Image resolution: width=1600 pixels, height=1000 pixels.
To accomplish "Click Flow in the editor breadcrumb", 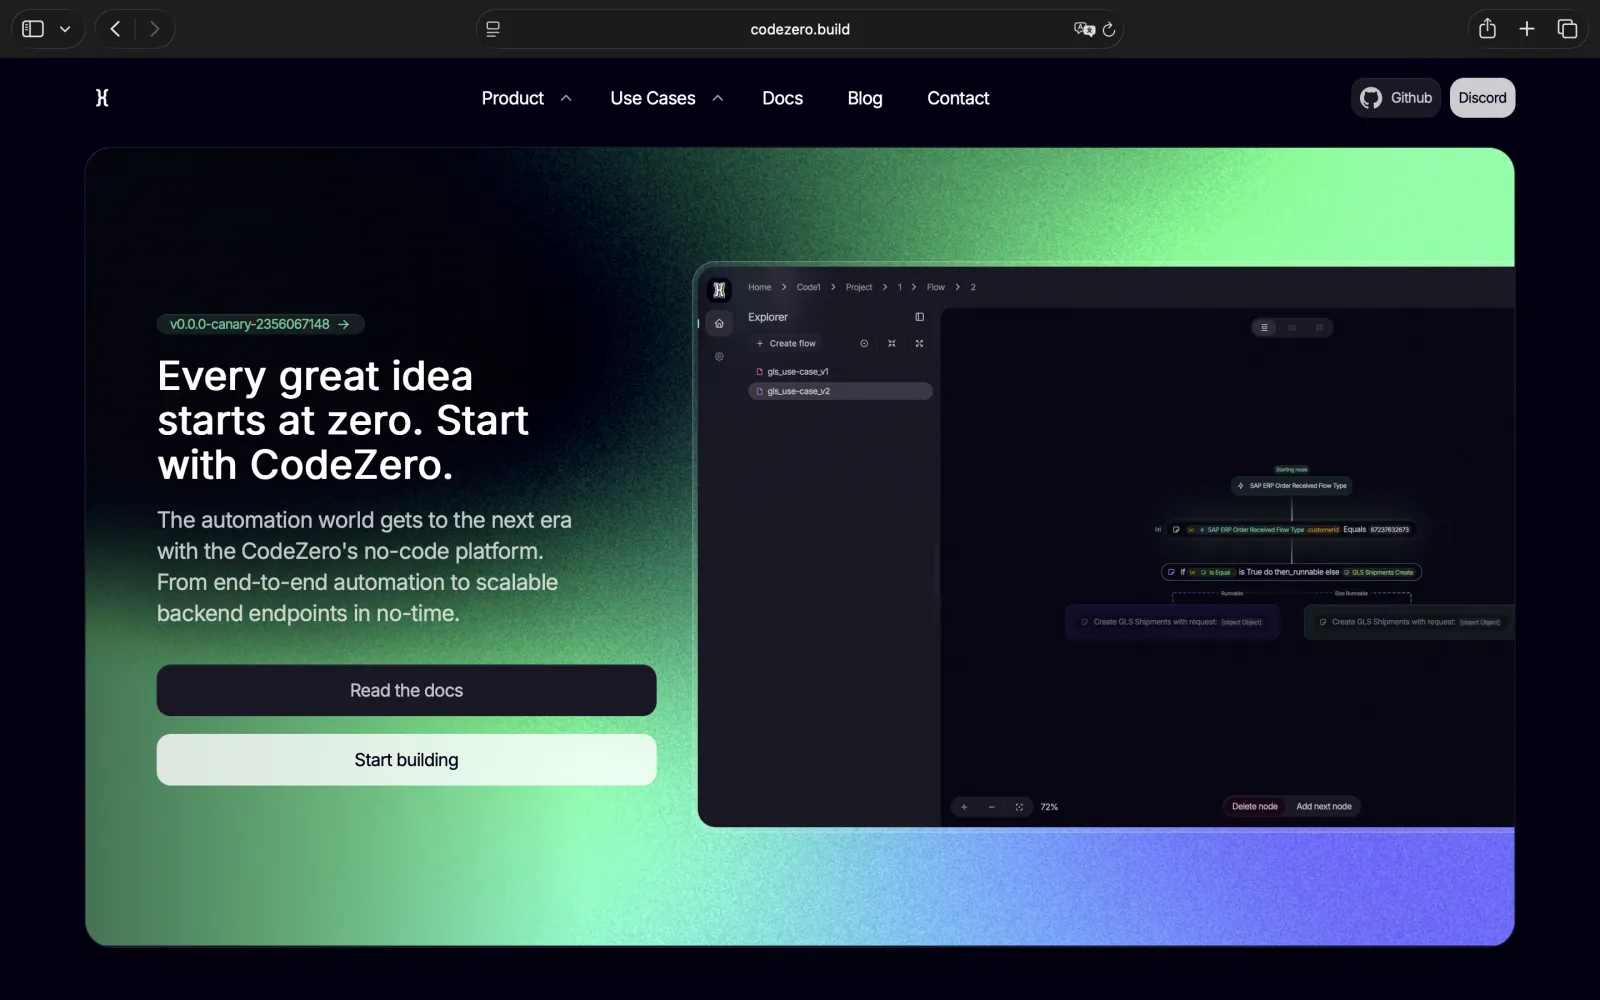I will 936,287.
